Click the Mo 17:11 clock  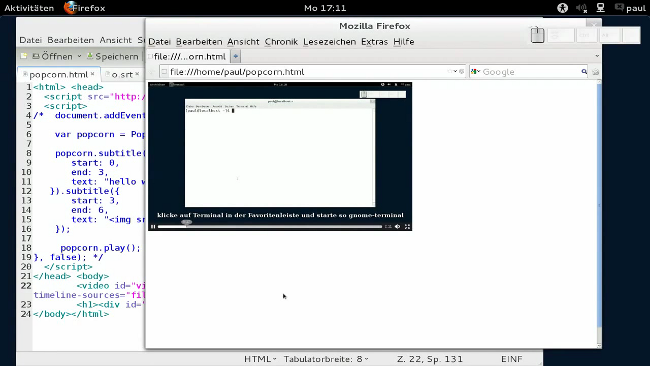pyautogui.click(x=325, y=8)
